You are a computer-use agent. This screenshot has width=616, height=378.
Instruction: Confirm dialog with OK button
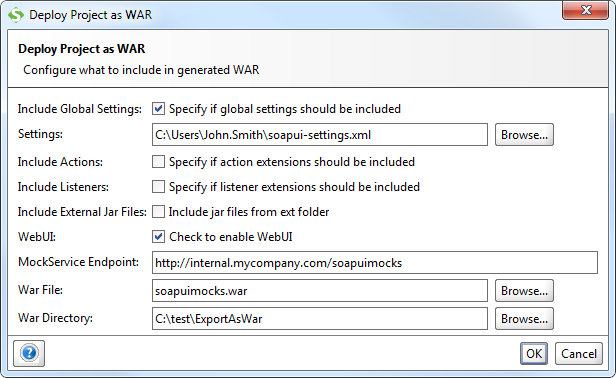point(534,354)
